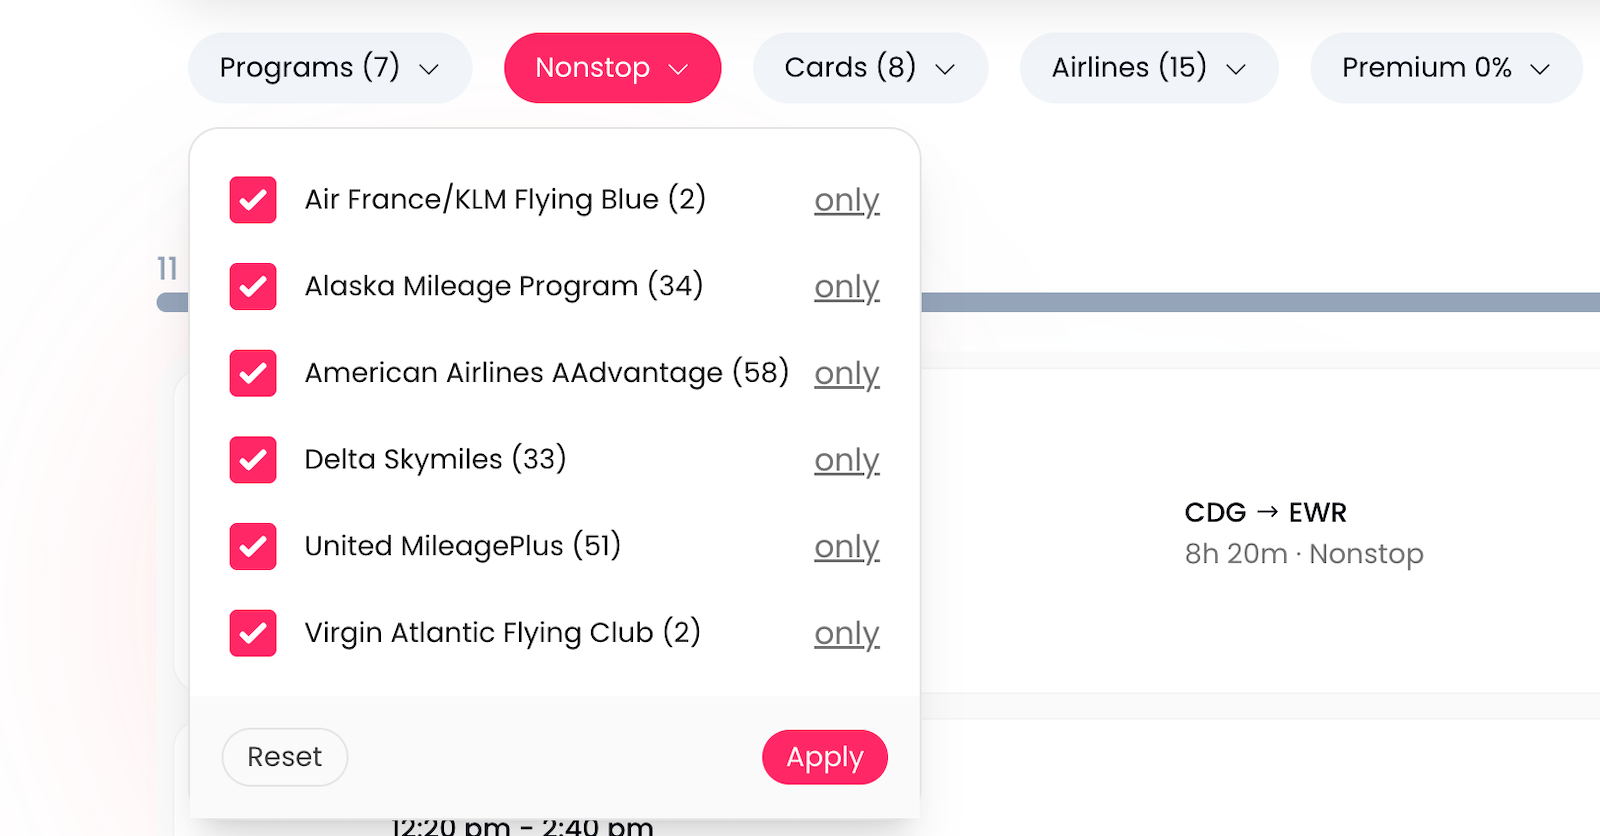Open the Airlines (15) dropdown
The image size is (1600, 836).
point(1148,68)
